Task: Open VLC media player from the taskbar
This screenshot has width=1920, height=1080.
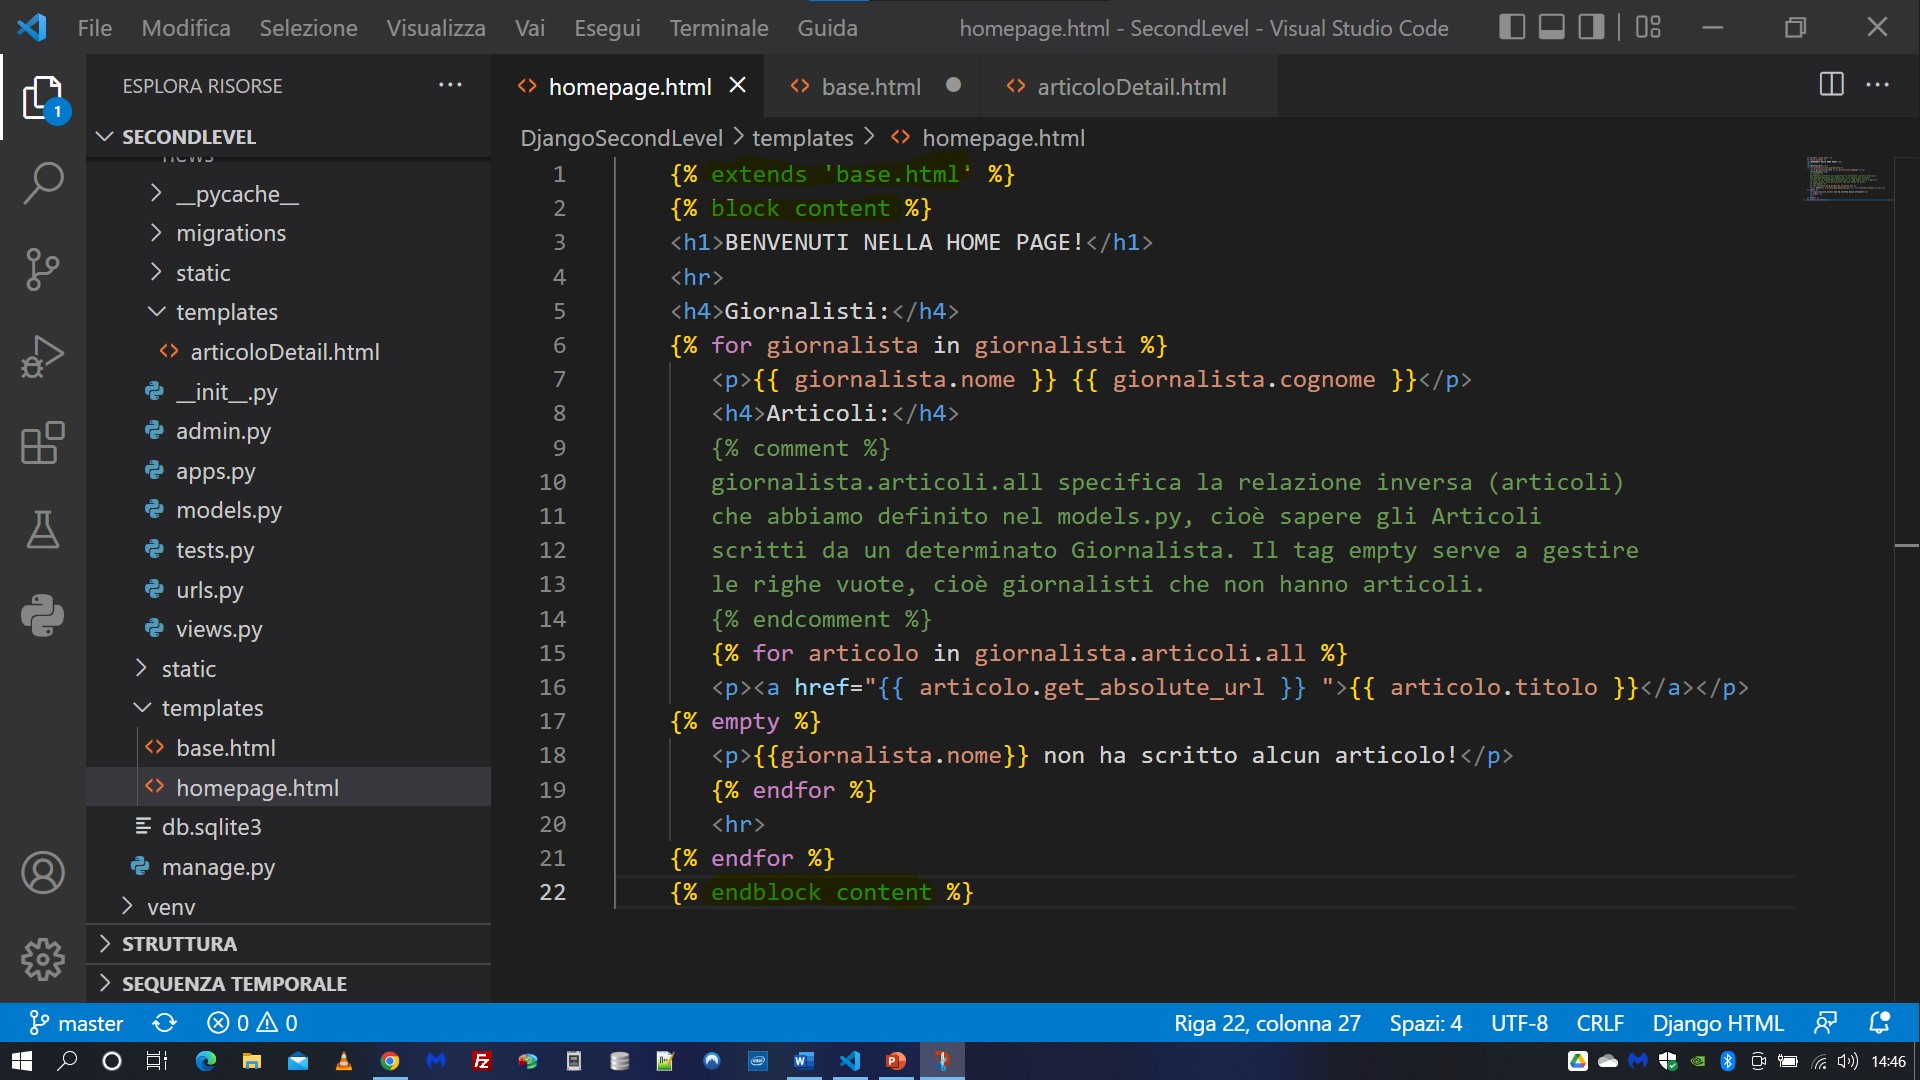Action: tap(344, 1061)
